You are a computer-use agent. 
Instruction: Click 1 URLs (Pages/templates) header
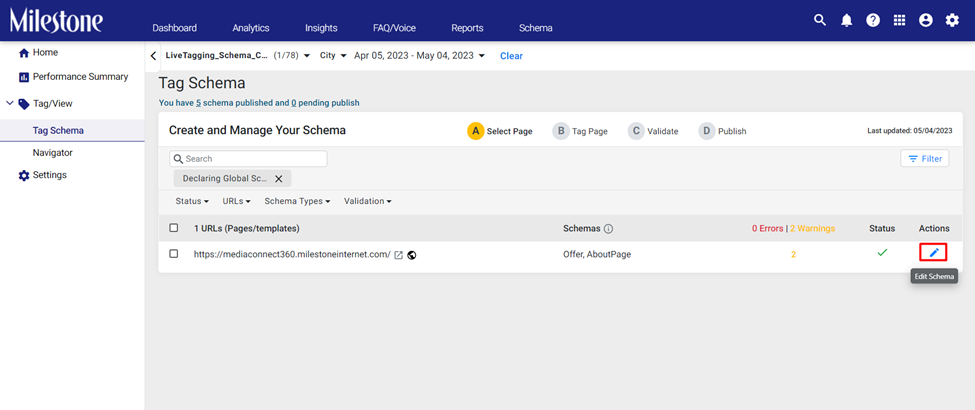click(247, 228)
